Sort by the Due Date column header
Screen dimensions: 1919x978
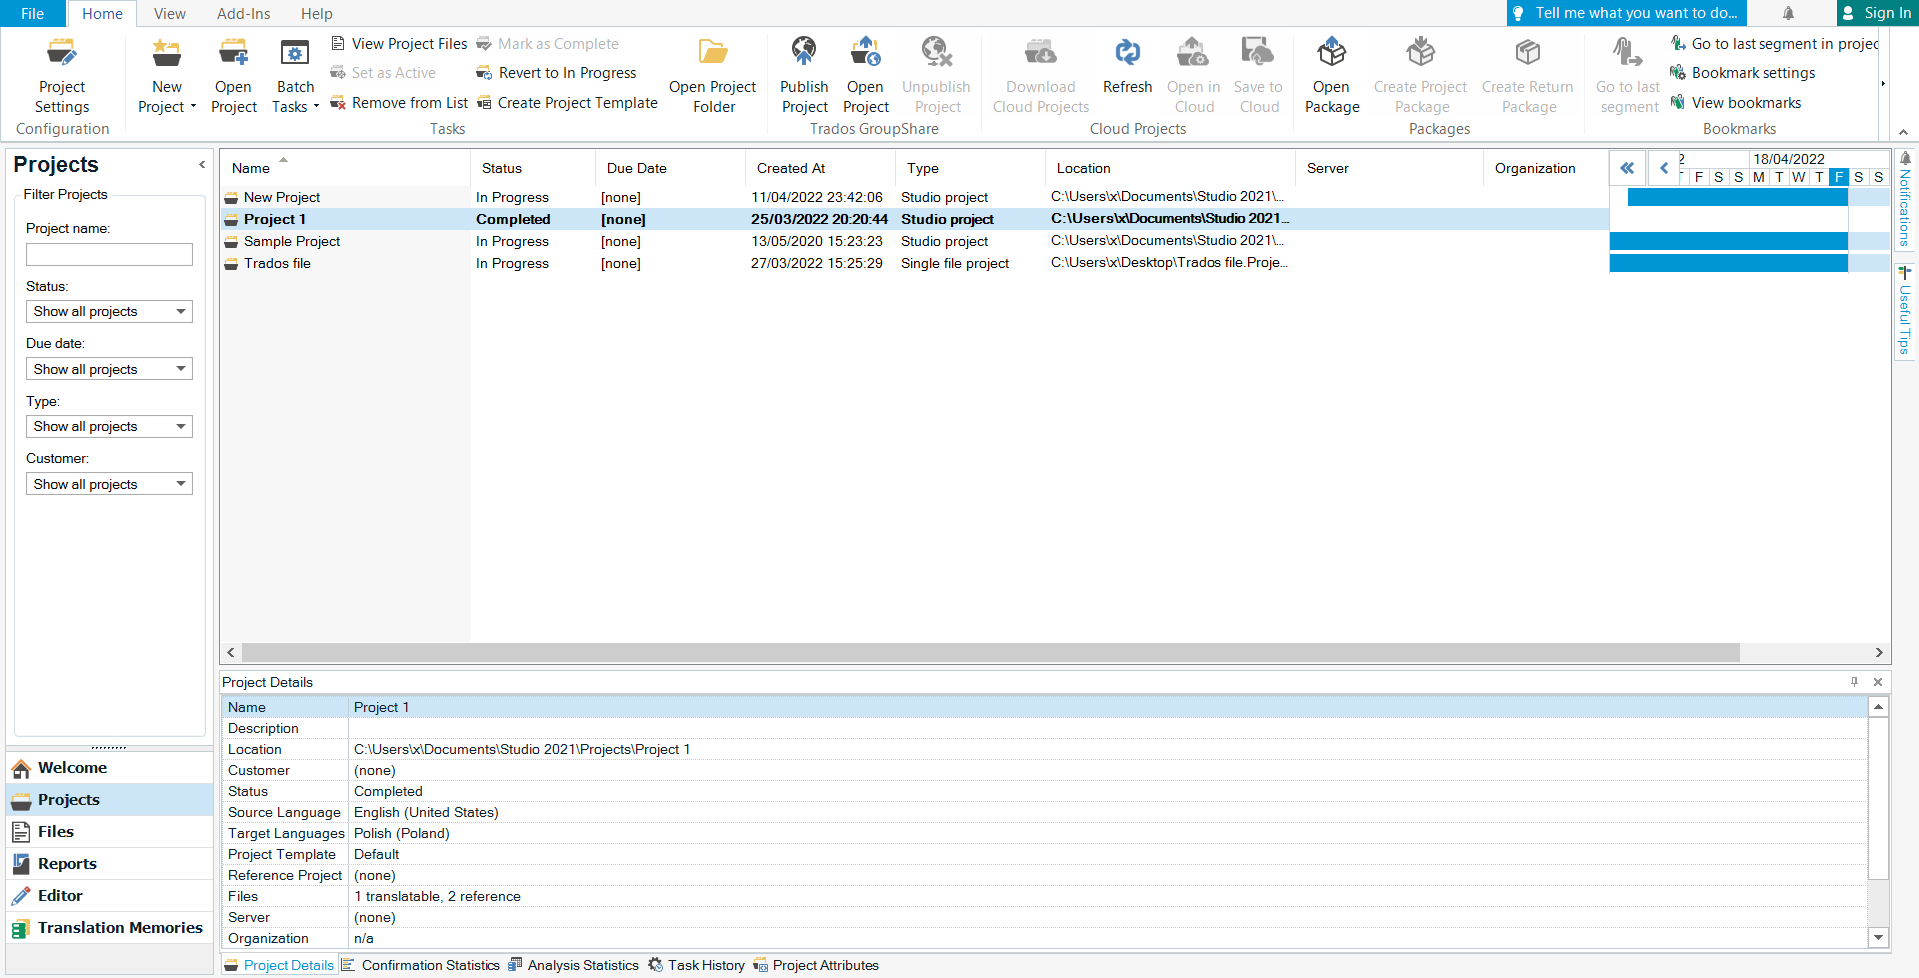670,168
